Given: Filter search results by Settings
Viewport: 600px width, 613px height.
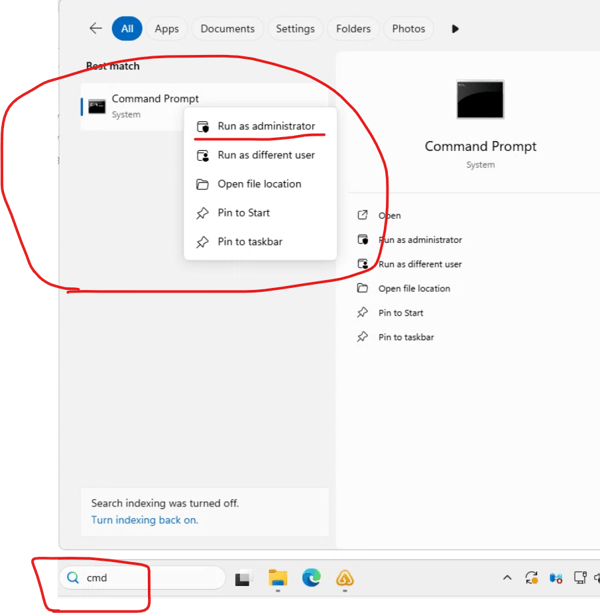Looking at the screenshot, I should [295, 29].
